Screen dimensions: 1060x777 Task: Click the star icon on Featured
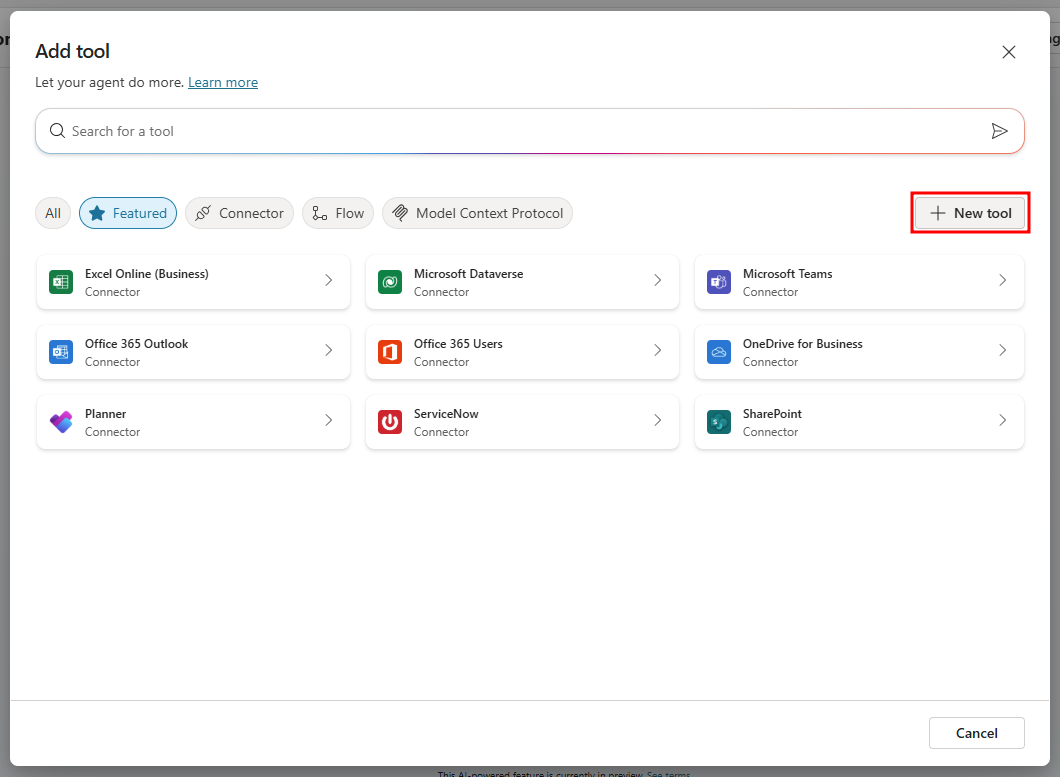[97, 213]
